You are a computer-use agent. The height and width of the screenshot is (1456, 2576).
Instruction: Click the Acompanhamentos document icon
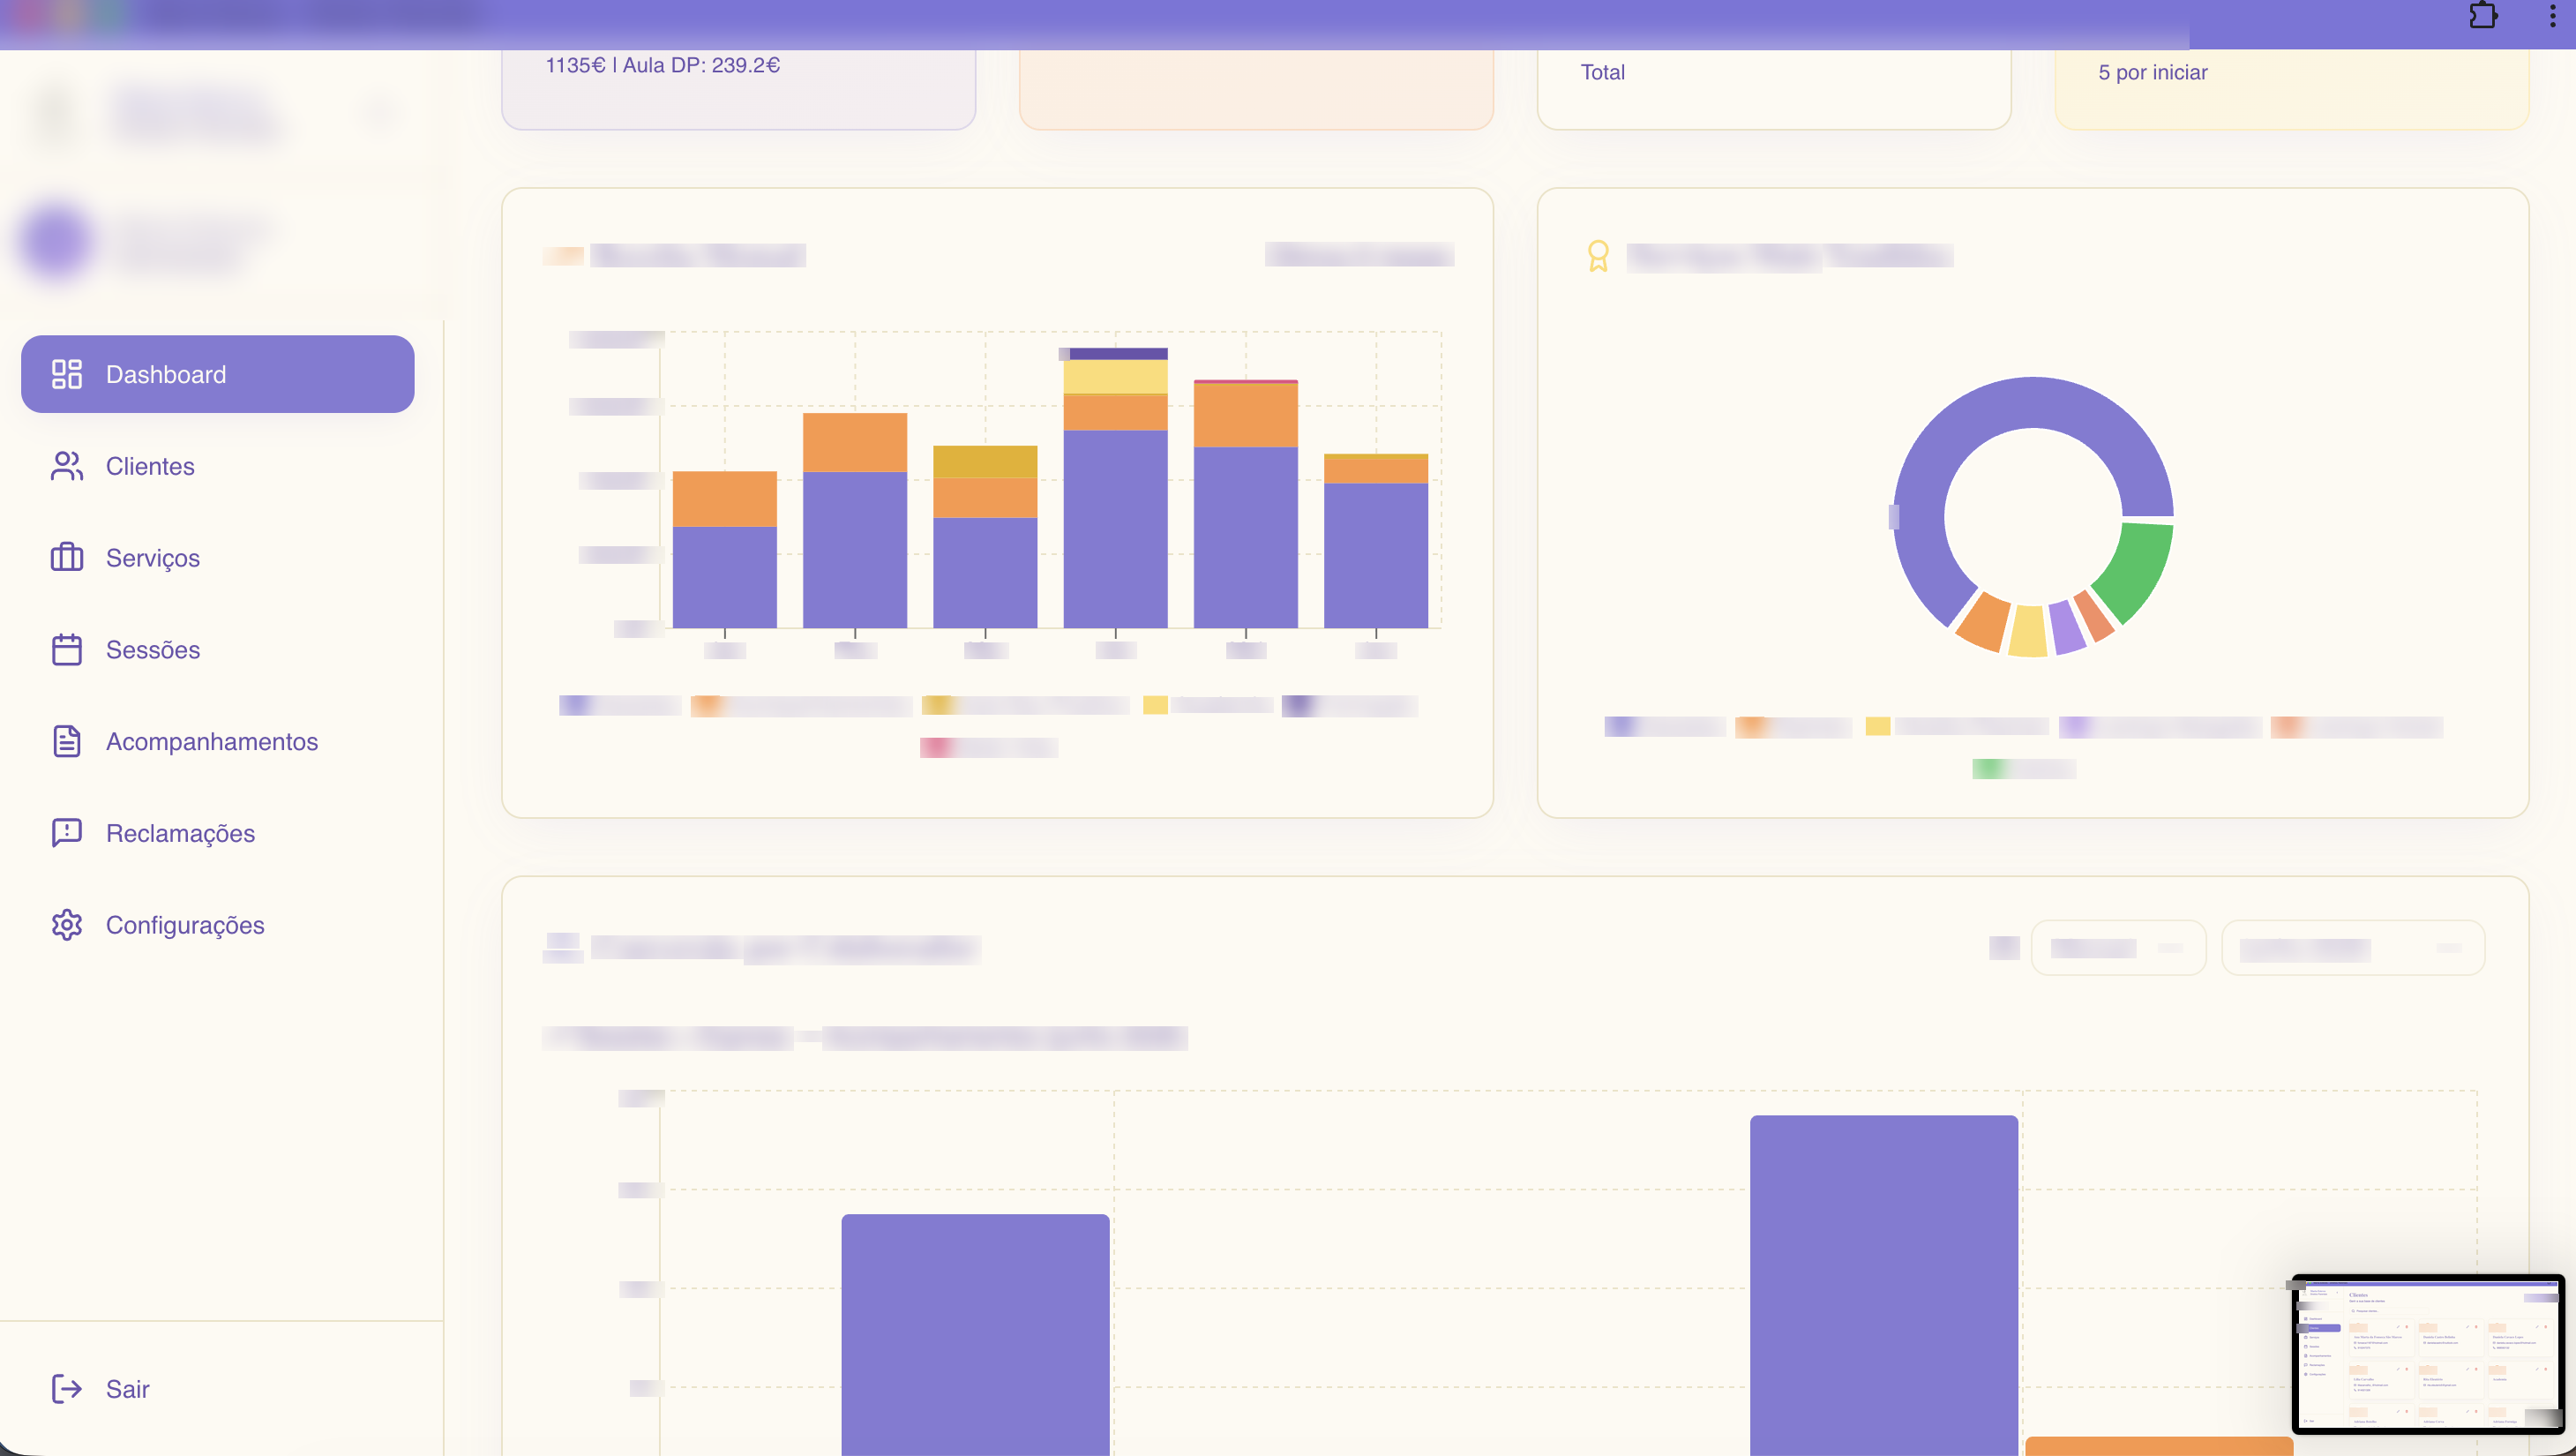(x=67, y=741)
